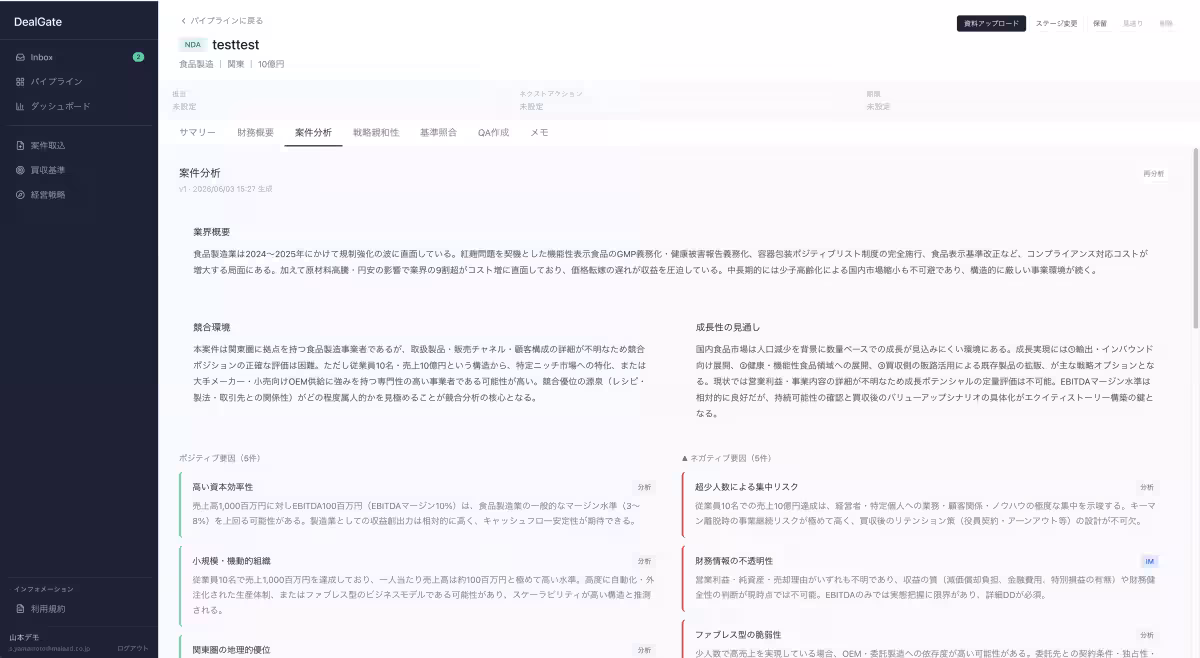Run 再分析 on the case analysis
The height and width of the screenshot is (658, 1200).
[1154, 174]
